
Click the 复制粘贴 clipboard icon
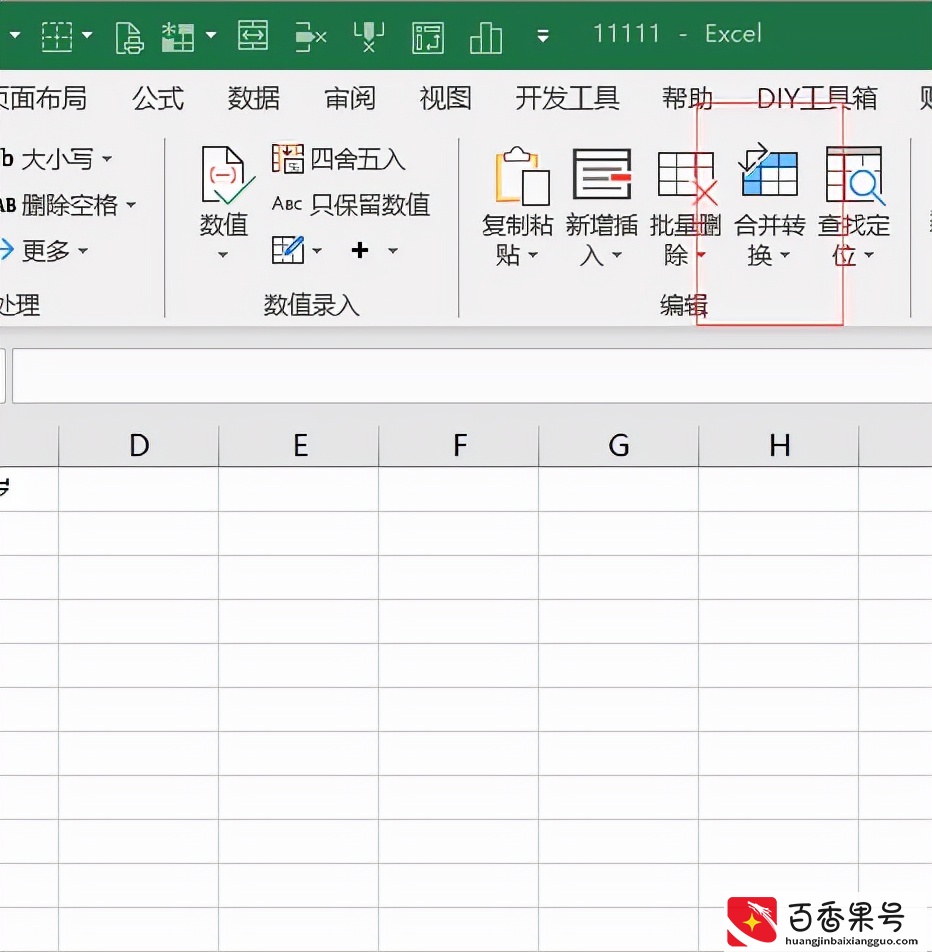pyautogui.click(x=522, y=176)
